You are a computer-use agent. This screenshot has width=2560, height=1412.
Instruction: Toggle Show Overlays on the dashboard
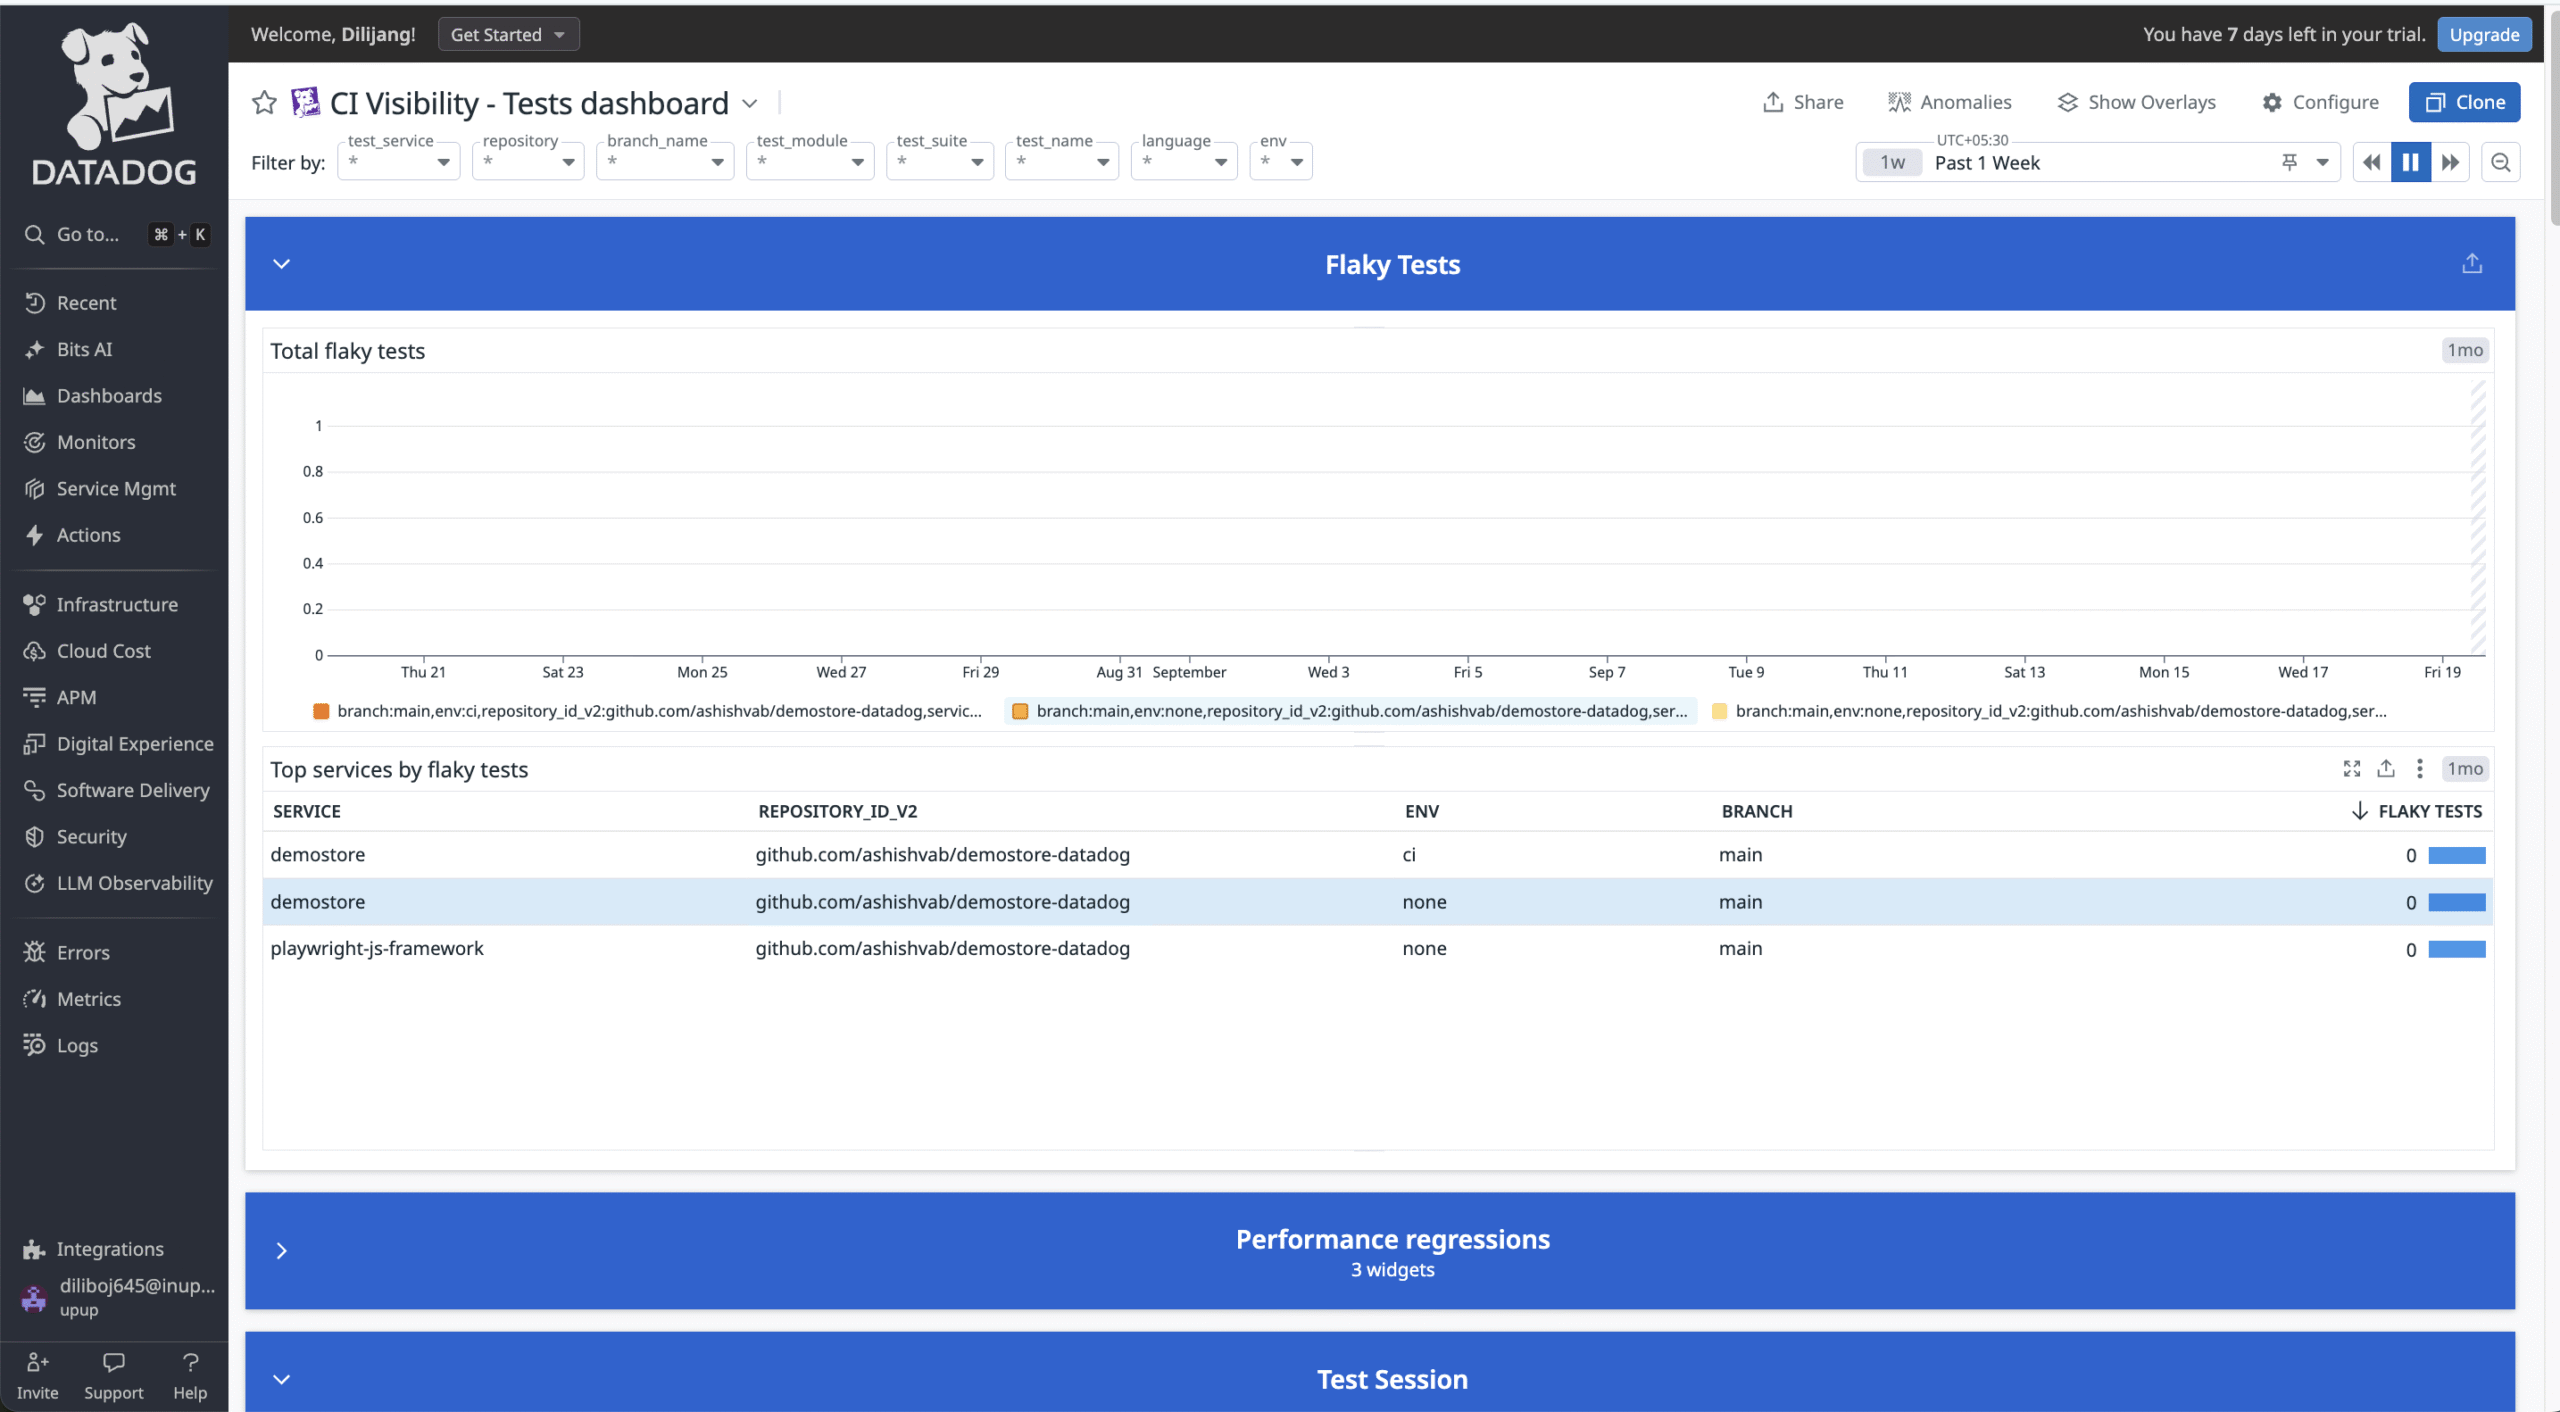coord(2136,101)
